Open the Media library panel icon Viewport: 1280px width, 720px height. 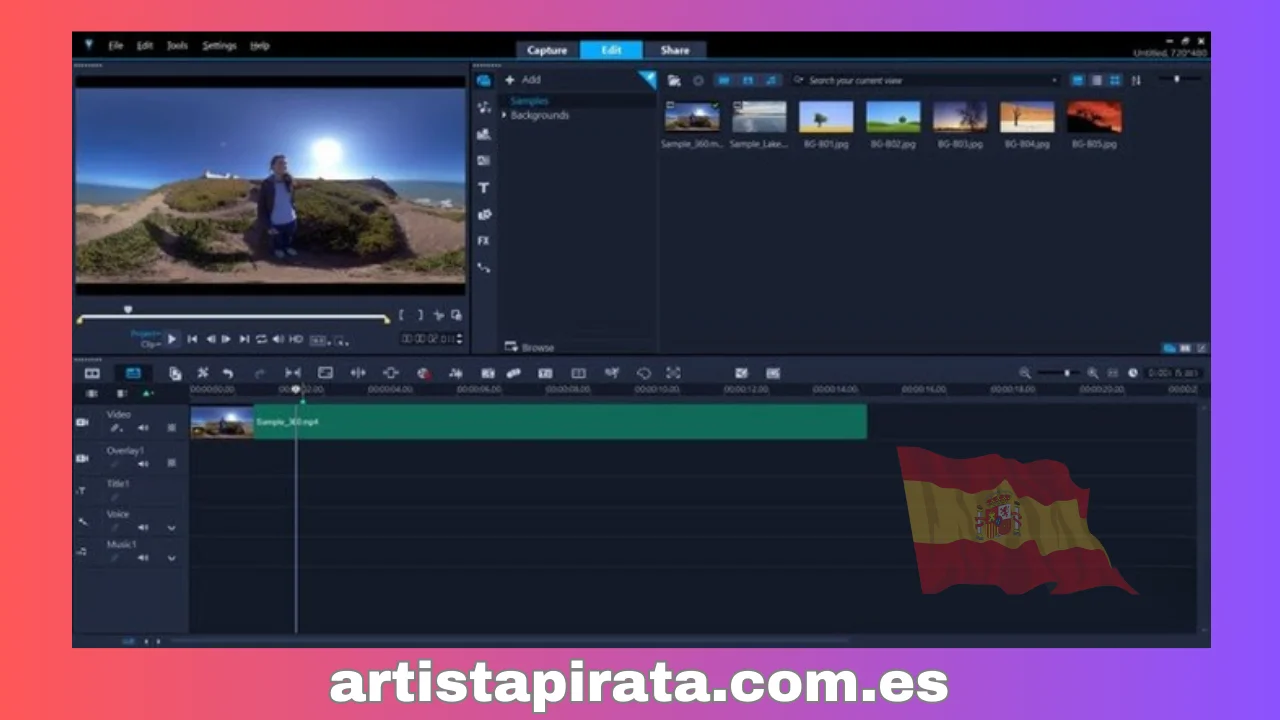pyautogui.click(x=484, y=80)
